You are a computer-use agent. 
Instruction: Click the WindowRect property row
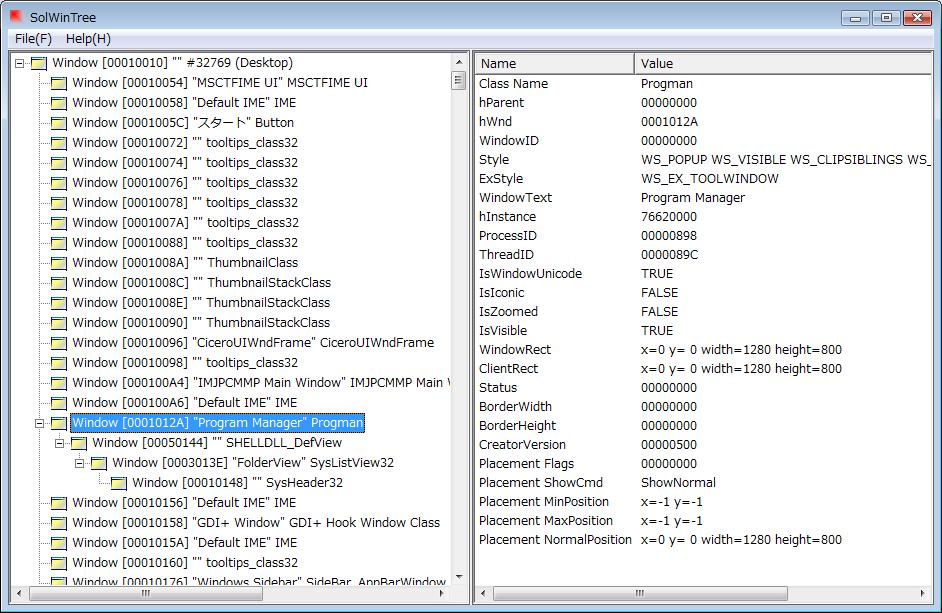pyautogui.click(x=703, y=350)
